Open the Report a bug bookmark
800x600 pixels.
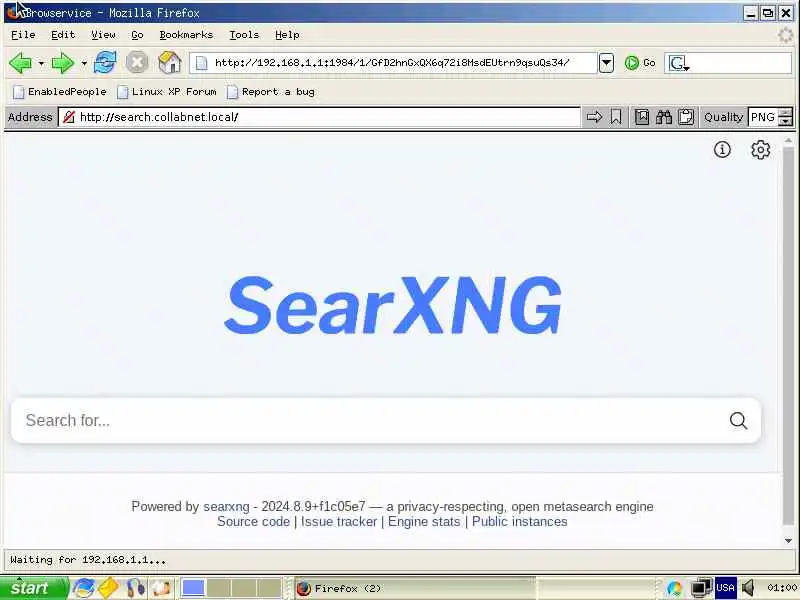pos(271,92)
